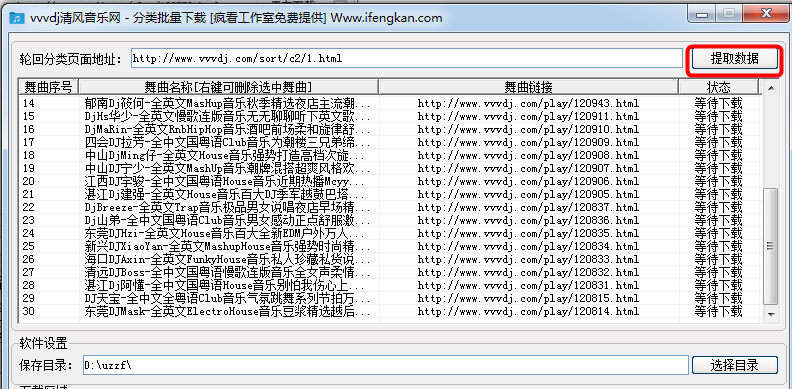Focus the 轮回分类页面地址 URL field
This screenshot has height=389, width=792.
pos(407,59)
